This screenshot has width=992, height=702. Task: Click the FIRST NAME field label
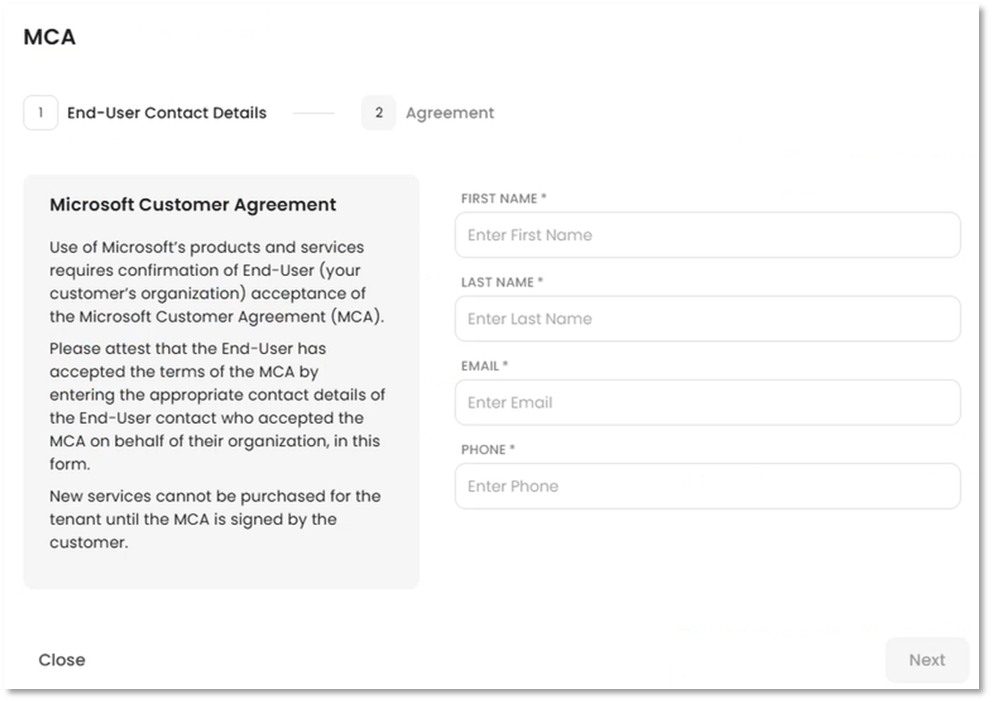(503, 199)
